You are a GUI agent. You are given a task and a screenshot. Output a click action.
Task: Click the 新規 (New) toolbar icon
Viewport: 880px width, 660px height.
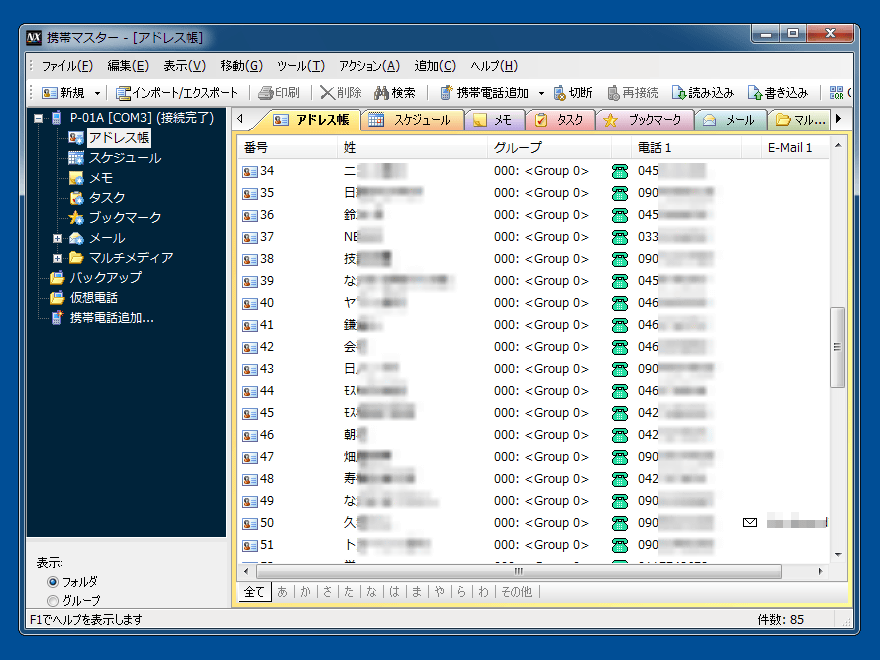click(50, 93)
